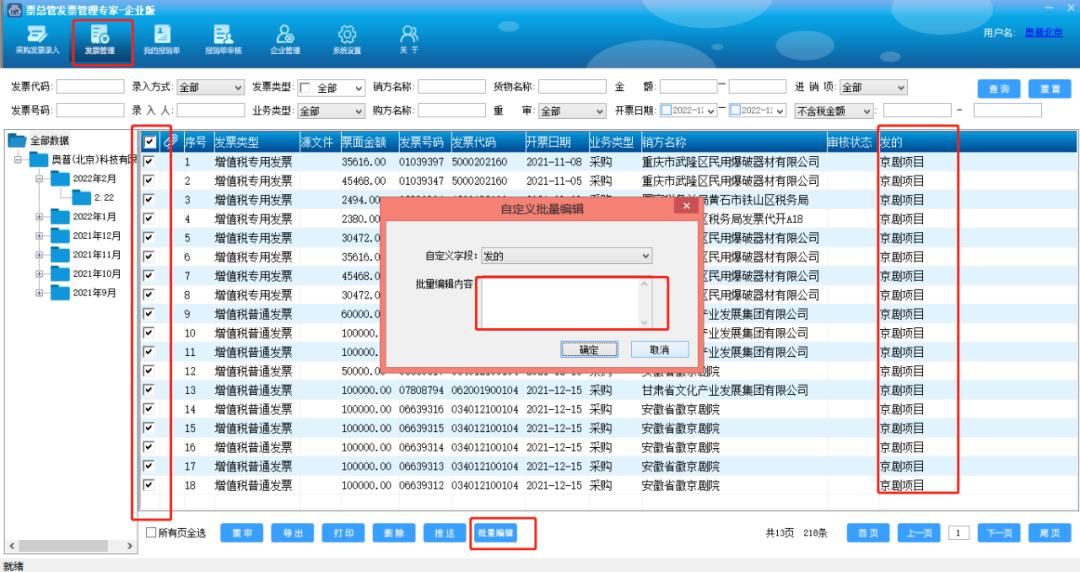
Task: Click the tree panel horizontal scrollbar
Action: [62, 545]
